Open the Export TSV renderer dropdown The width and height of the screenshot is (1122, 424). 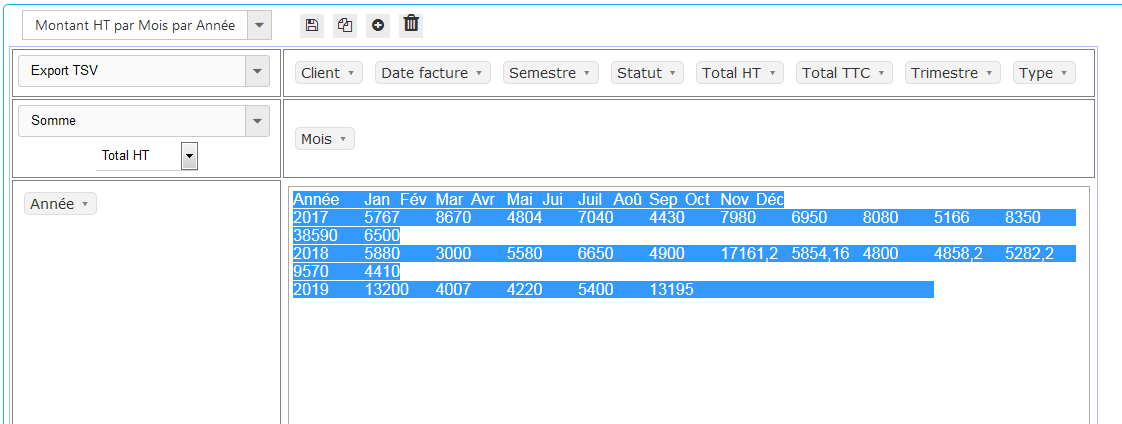[258, 71]
